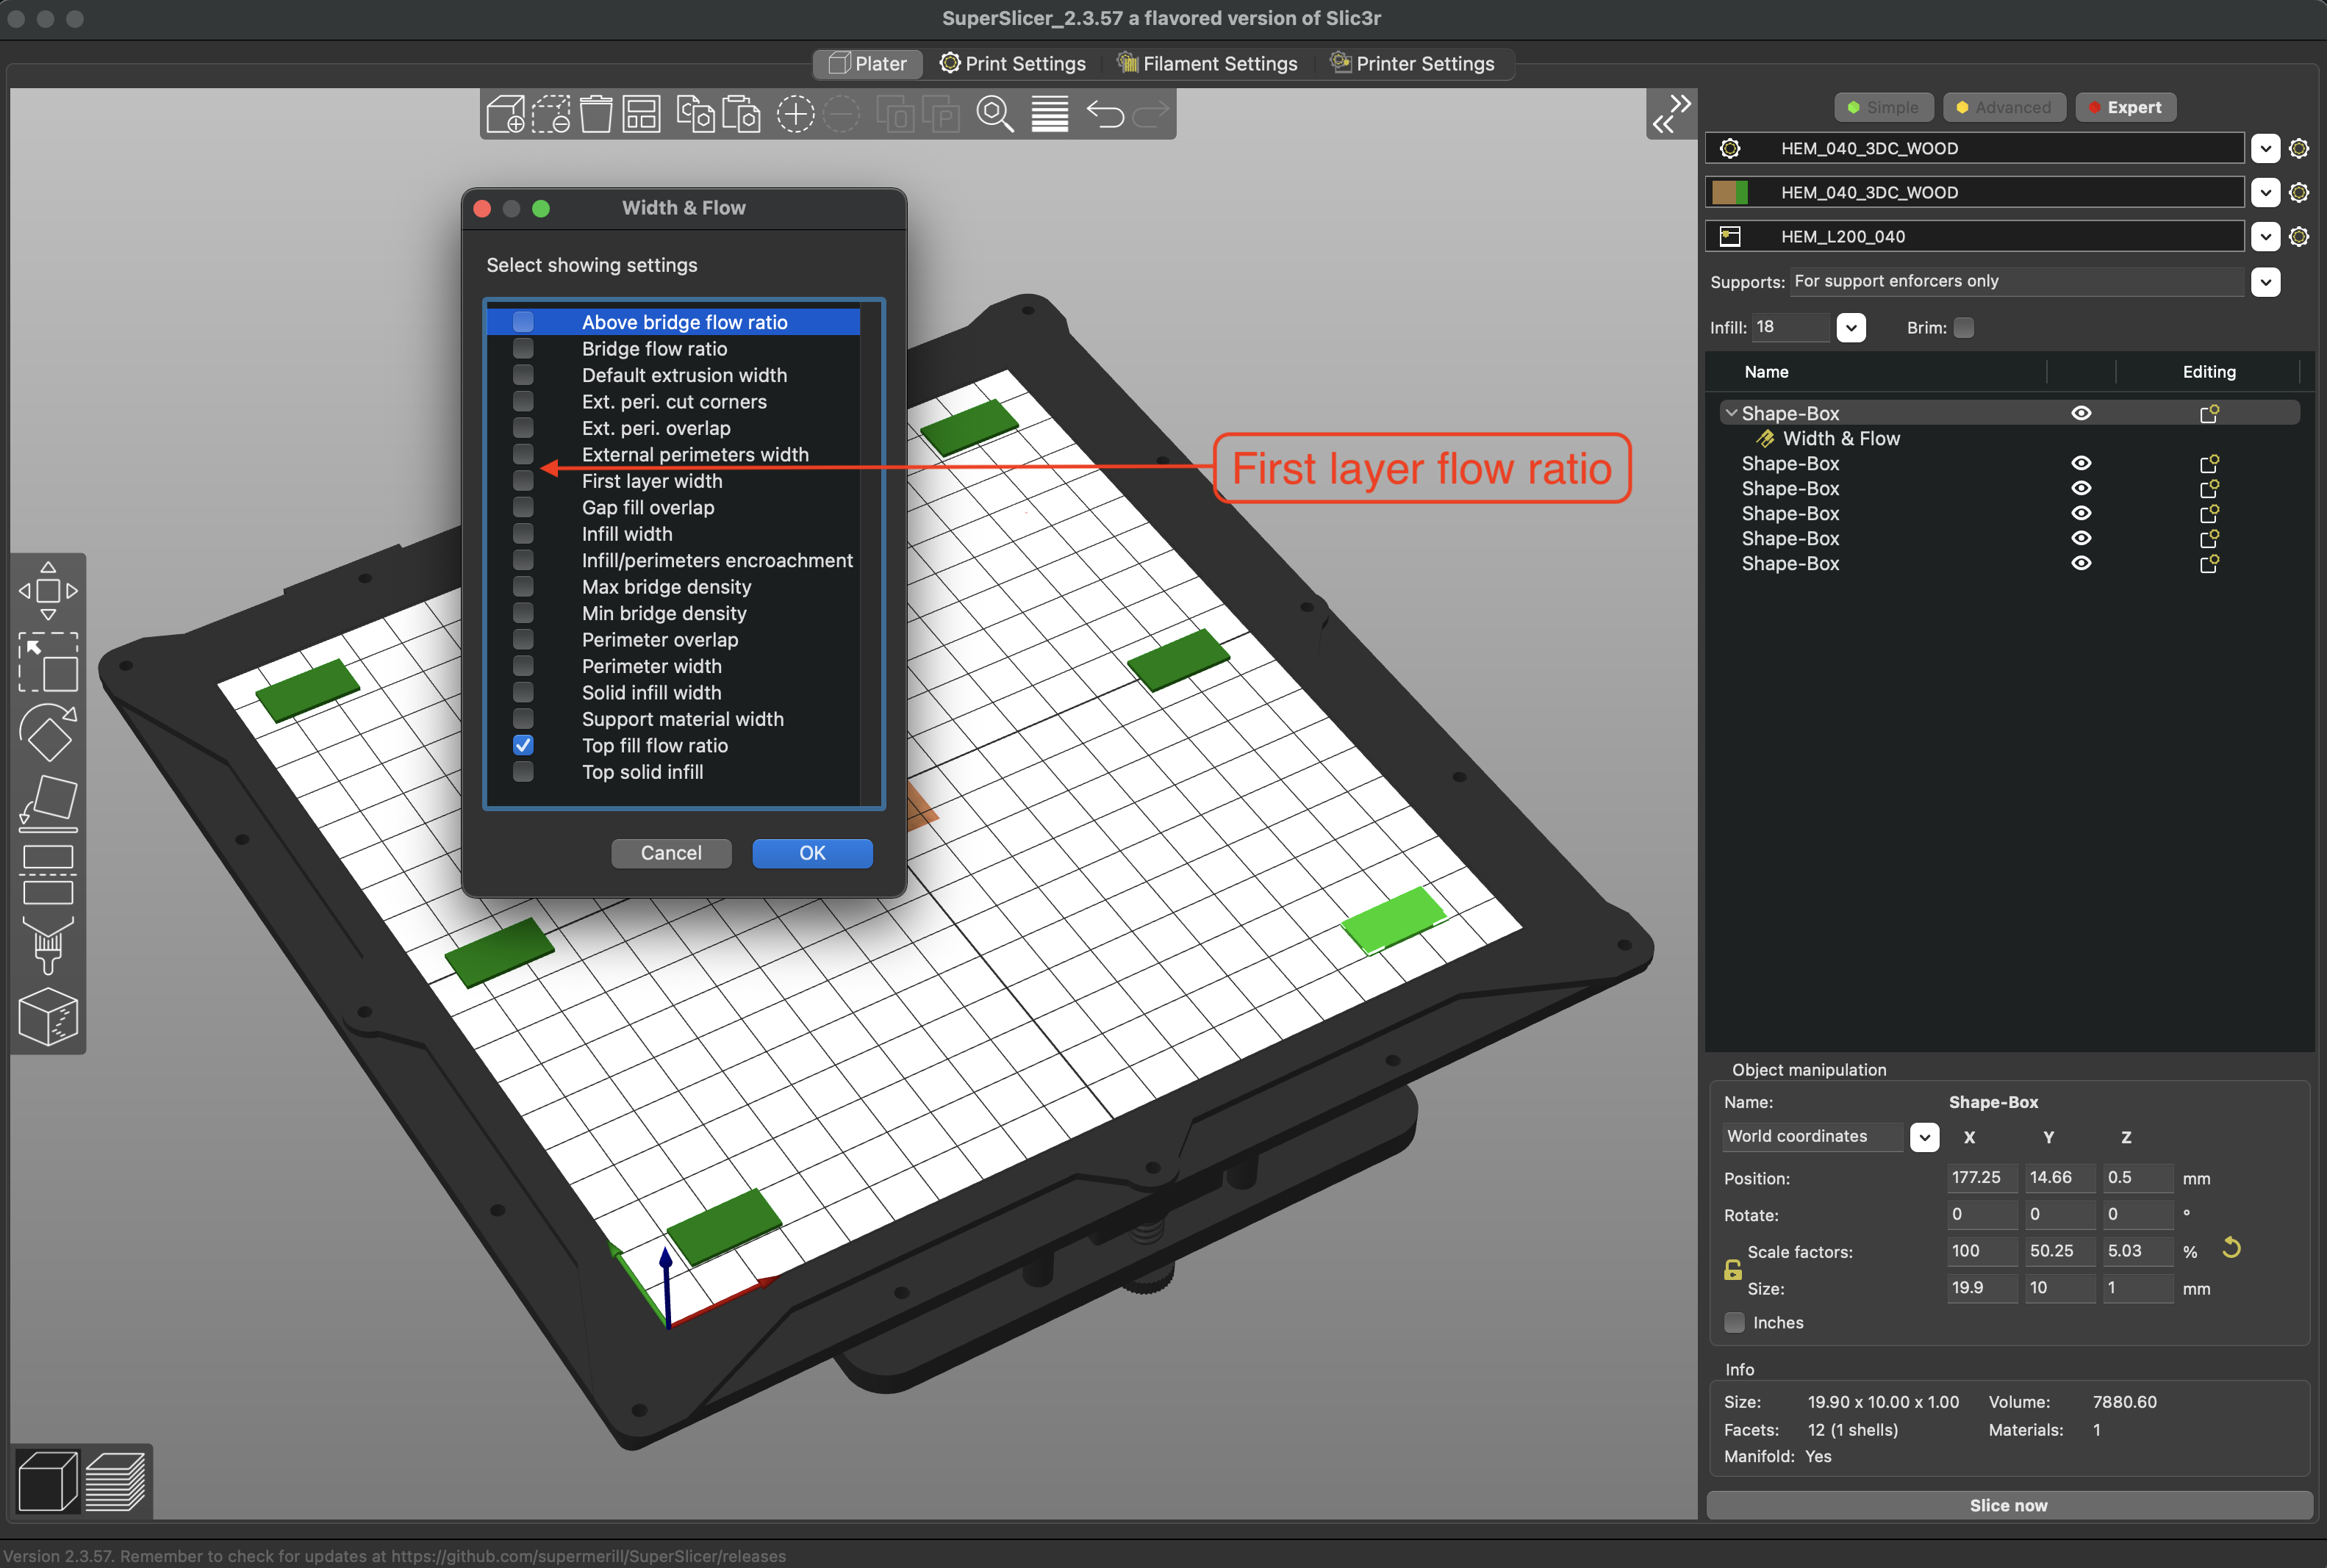Open variable layer height tool

tap(1050, 114)
